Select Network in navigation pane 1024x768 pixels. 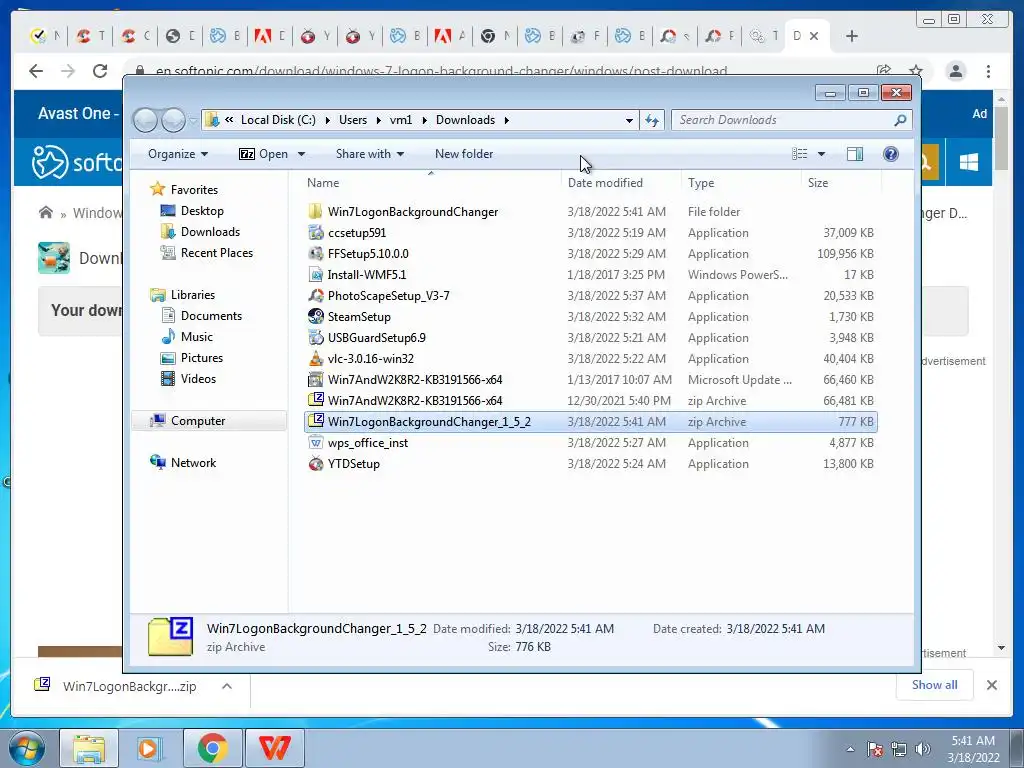click(193, 463)
